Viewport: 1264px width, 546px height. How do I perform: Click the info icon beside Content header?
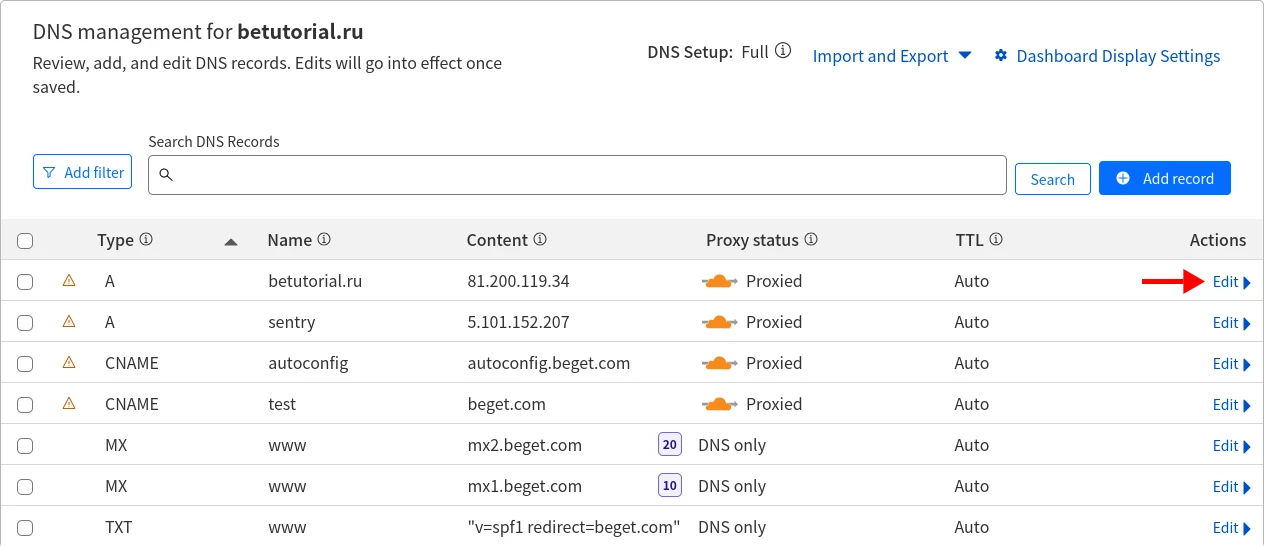(x=540, y=240)
